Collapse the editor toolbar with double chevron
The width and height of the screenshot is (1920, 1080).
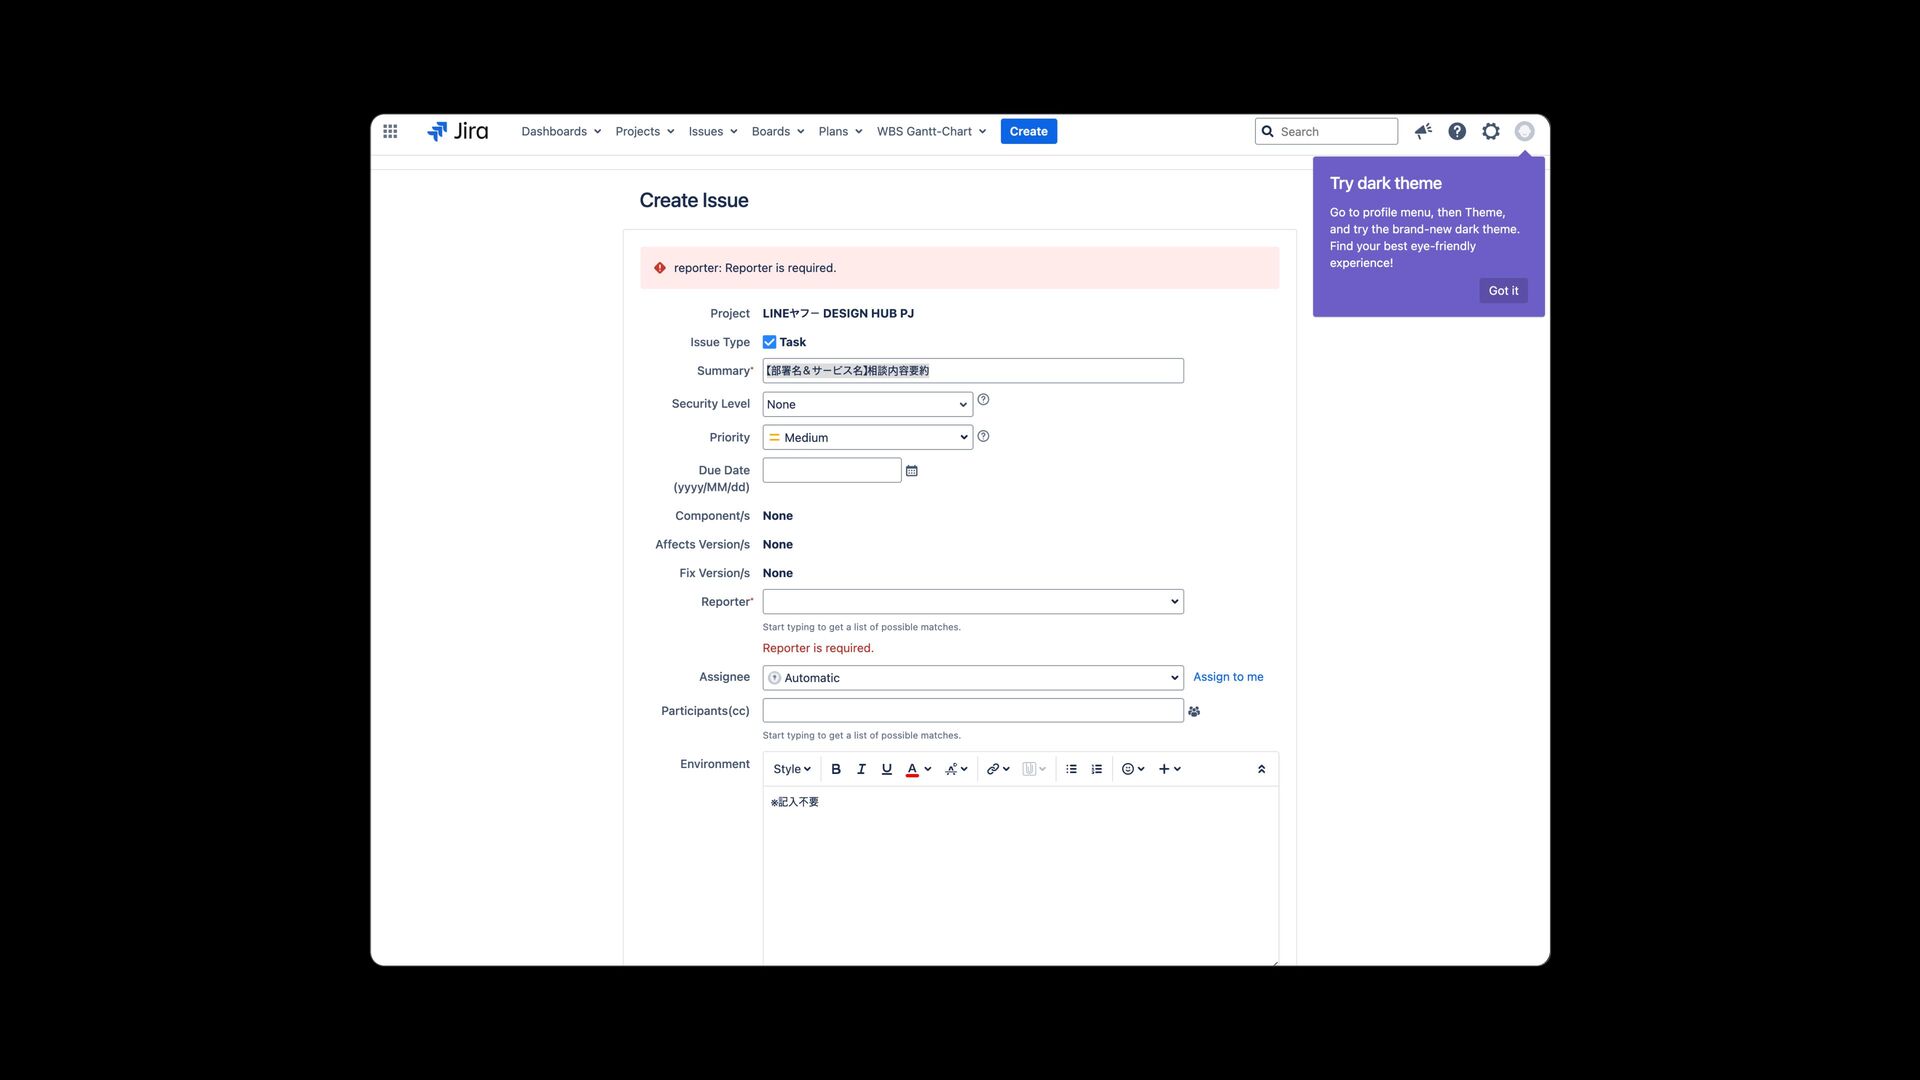(1261, 769)
